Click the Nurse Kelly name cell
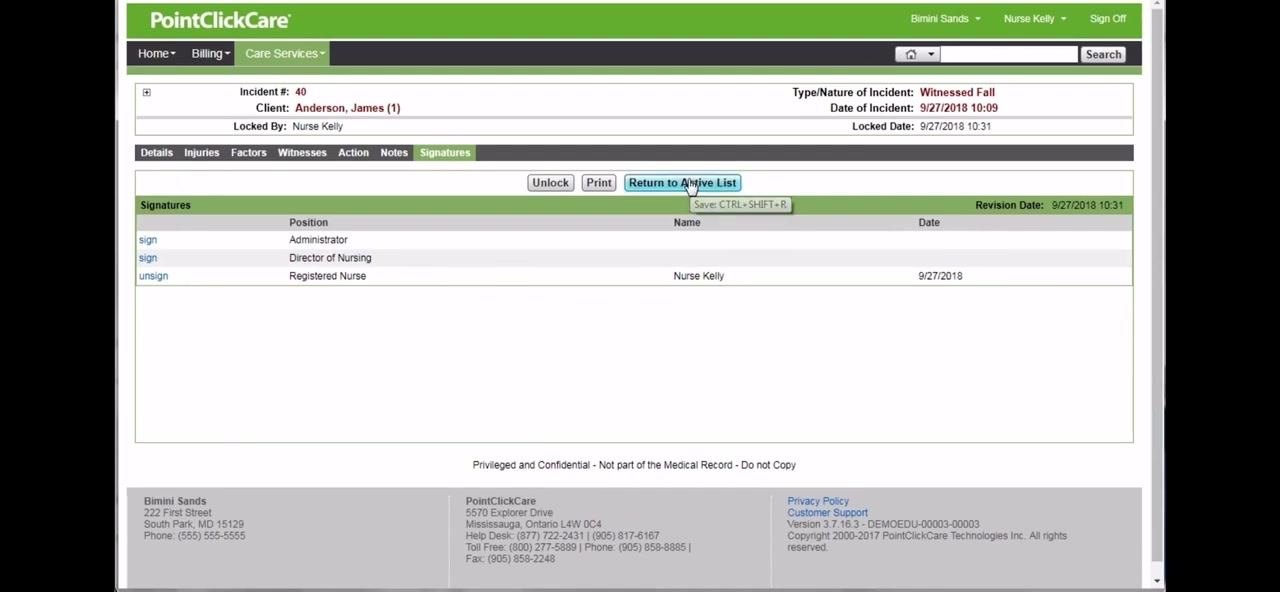This screenshot has height=592, width=1280. point(698,276)
